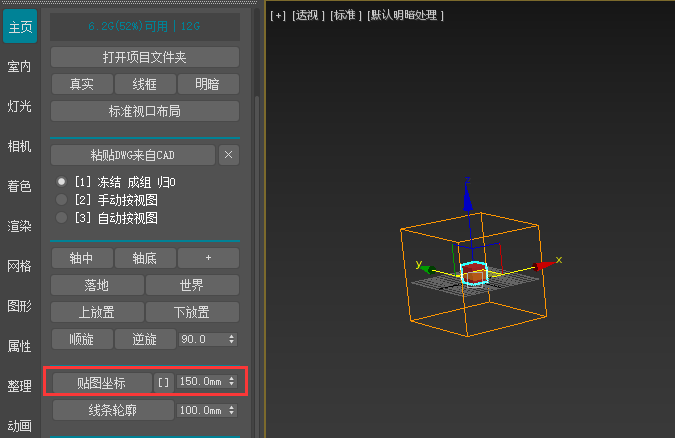Screen dimensions: 675x438
Task: Open the [透视] viewport view menu
Action: tap(308, 16)
